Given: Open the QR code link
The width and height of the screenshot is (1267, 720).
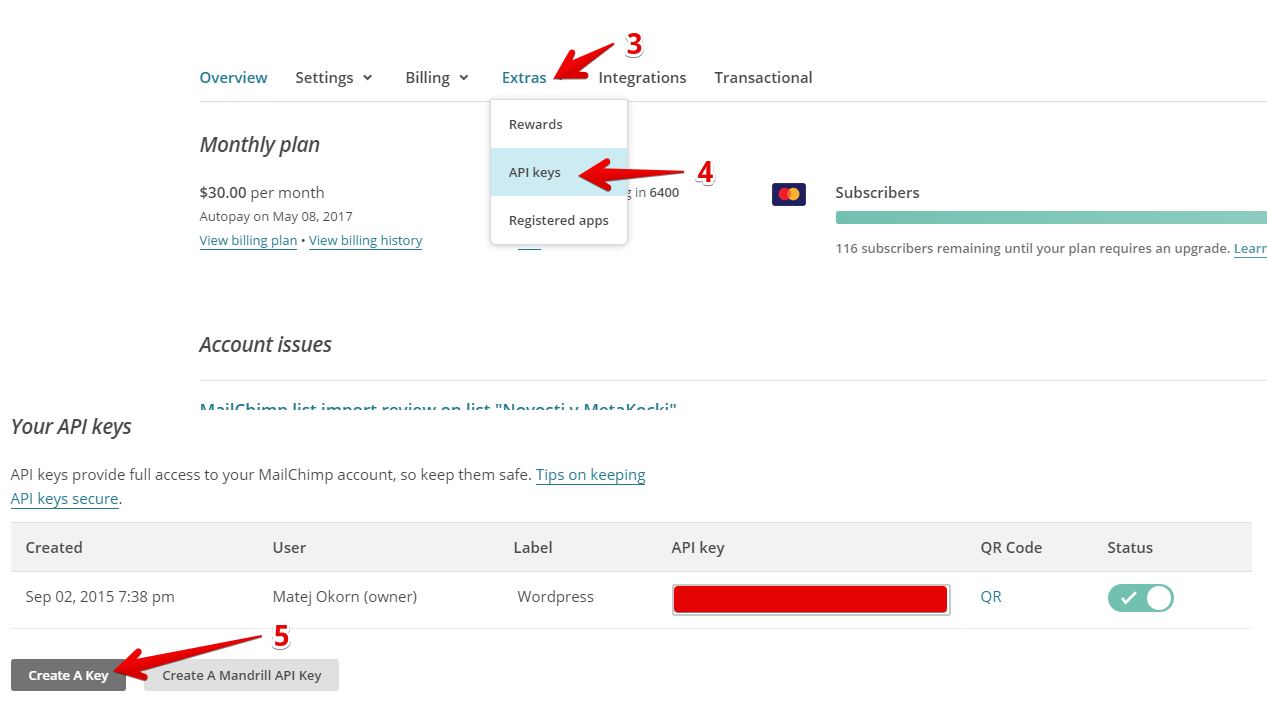Looking at the screenshot, I should (x=991, y=596).
